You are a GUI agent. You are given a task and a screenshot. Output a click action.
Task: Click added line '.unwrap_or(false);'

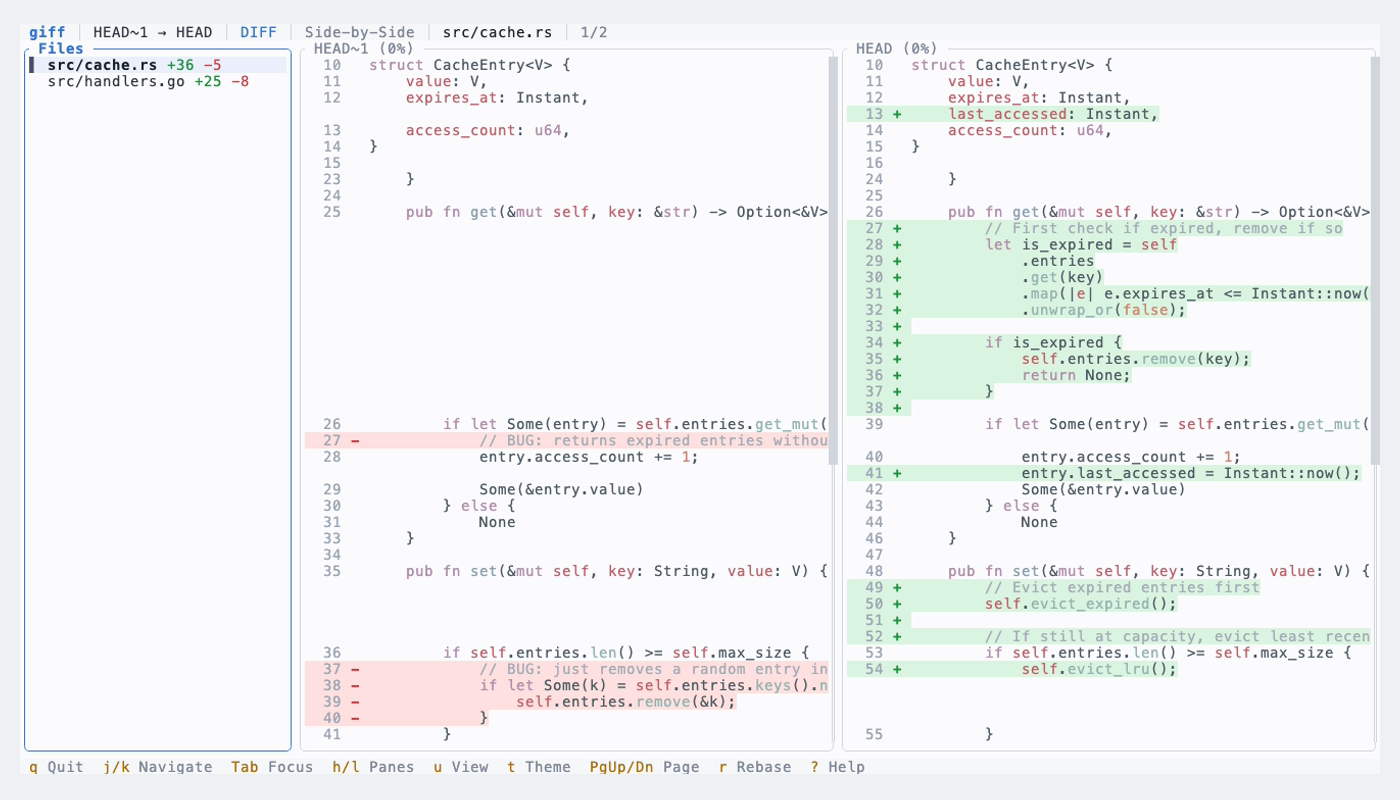click(1017, 310)
